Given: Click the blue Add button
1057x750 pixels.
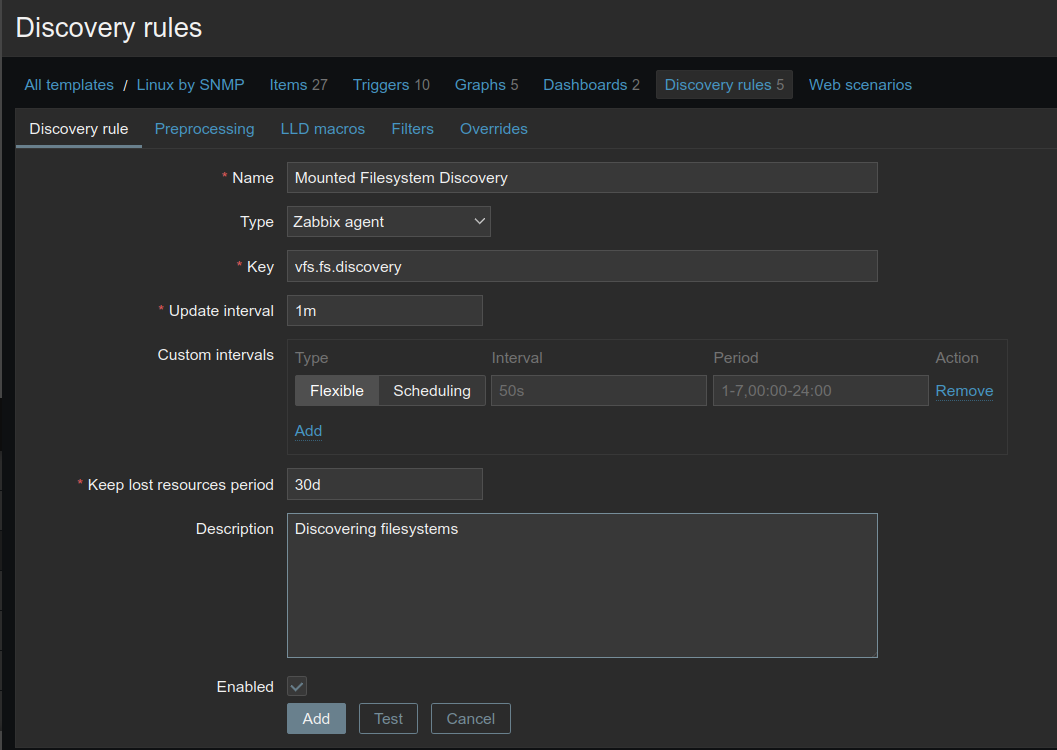Looking at the screenshot, I should [x=316, y=719].
